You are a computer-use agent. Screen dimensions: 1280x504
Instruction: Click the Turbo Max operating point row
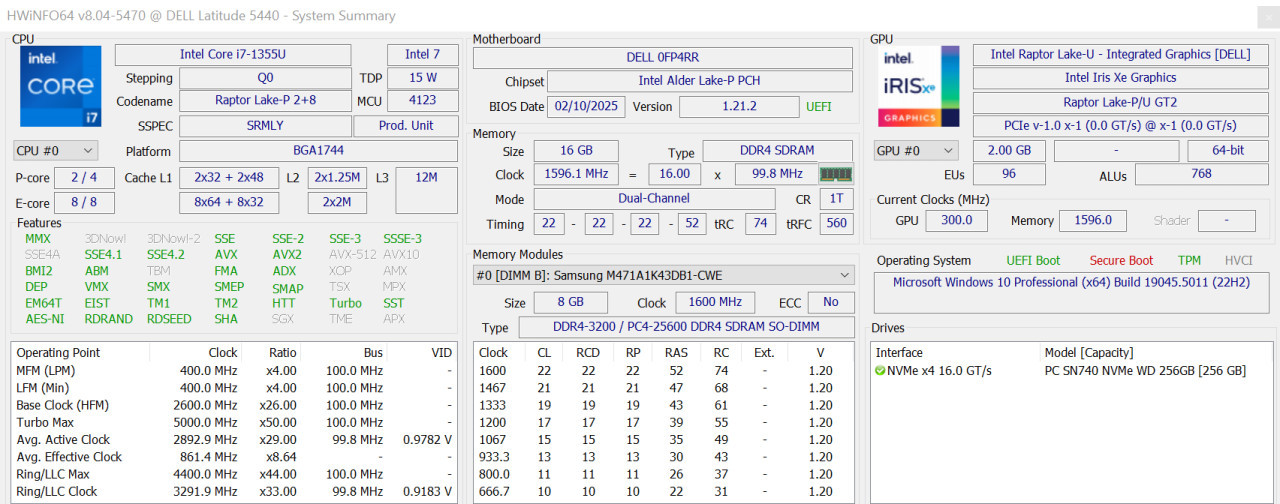click(234, 423)
